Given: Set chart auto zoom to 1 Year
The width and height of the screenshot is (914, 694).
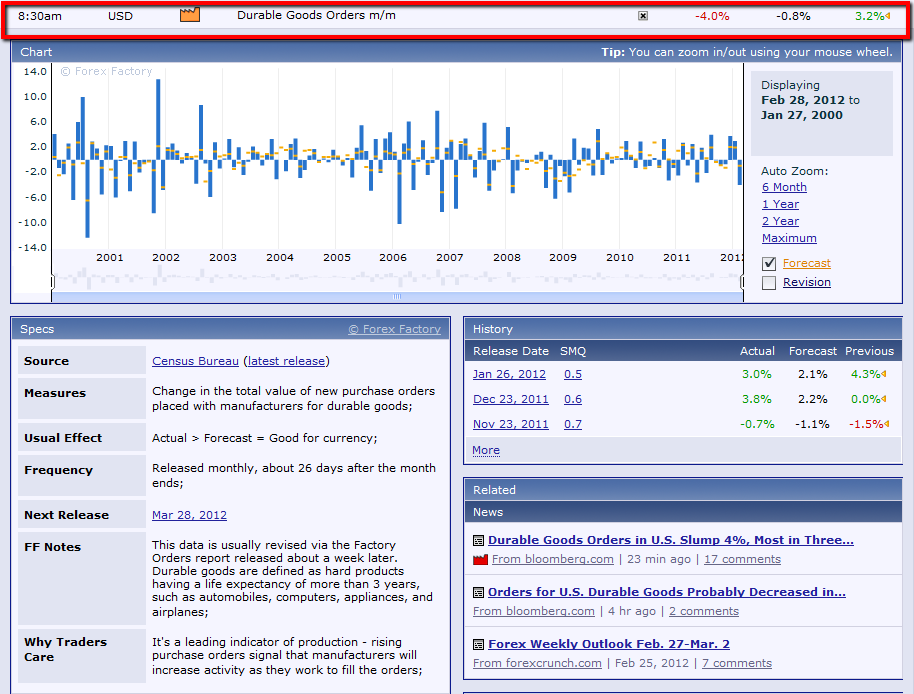Looking at the screenshot, I should point(780,204).
